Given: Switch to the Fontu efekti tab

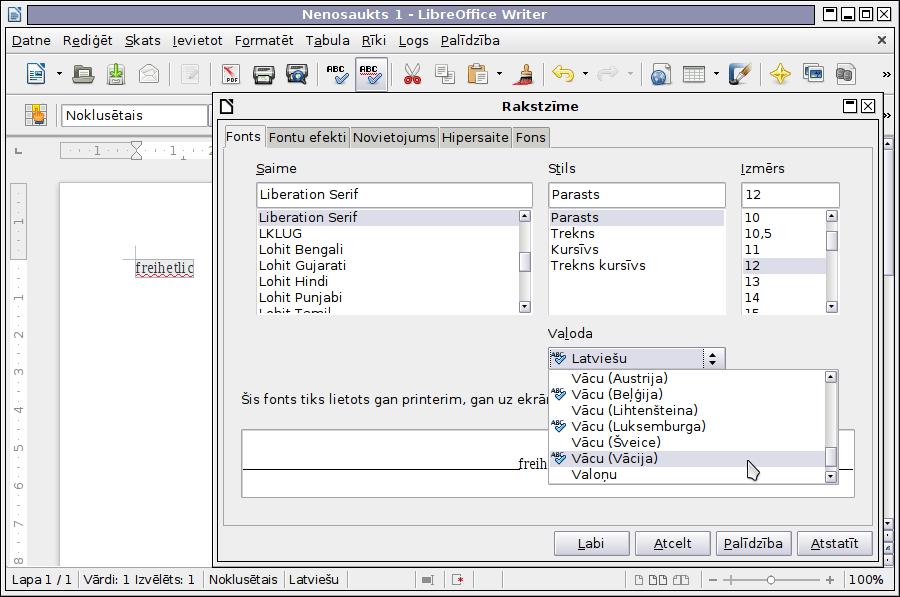Looking at the screenshot, I should click(308, 138).
